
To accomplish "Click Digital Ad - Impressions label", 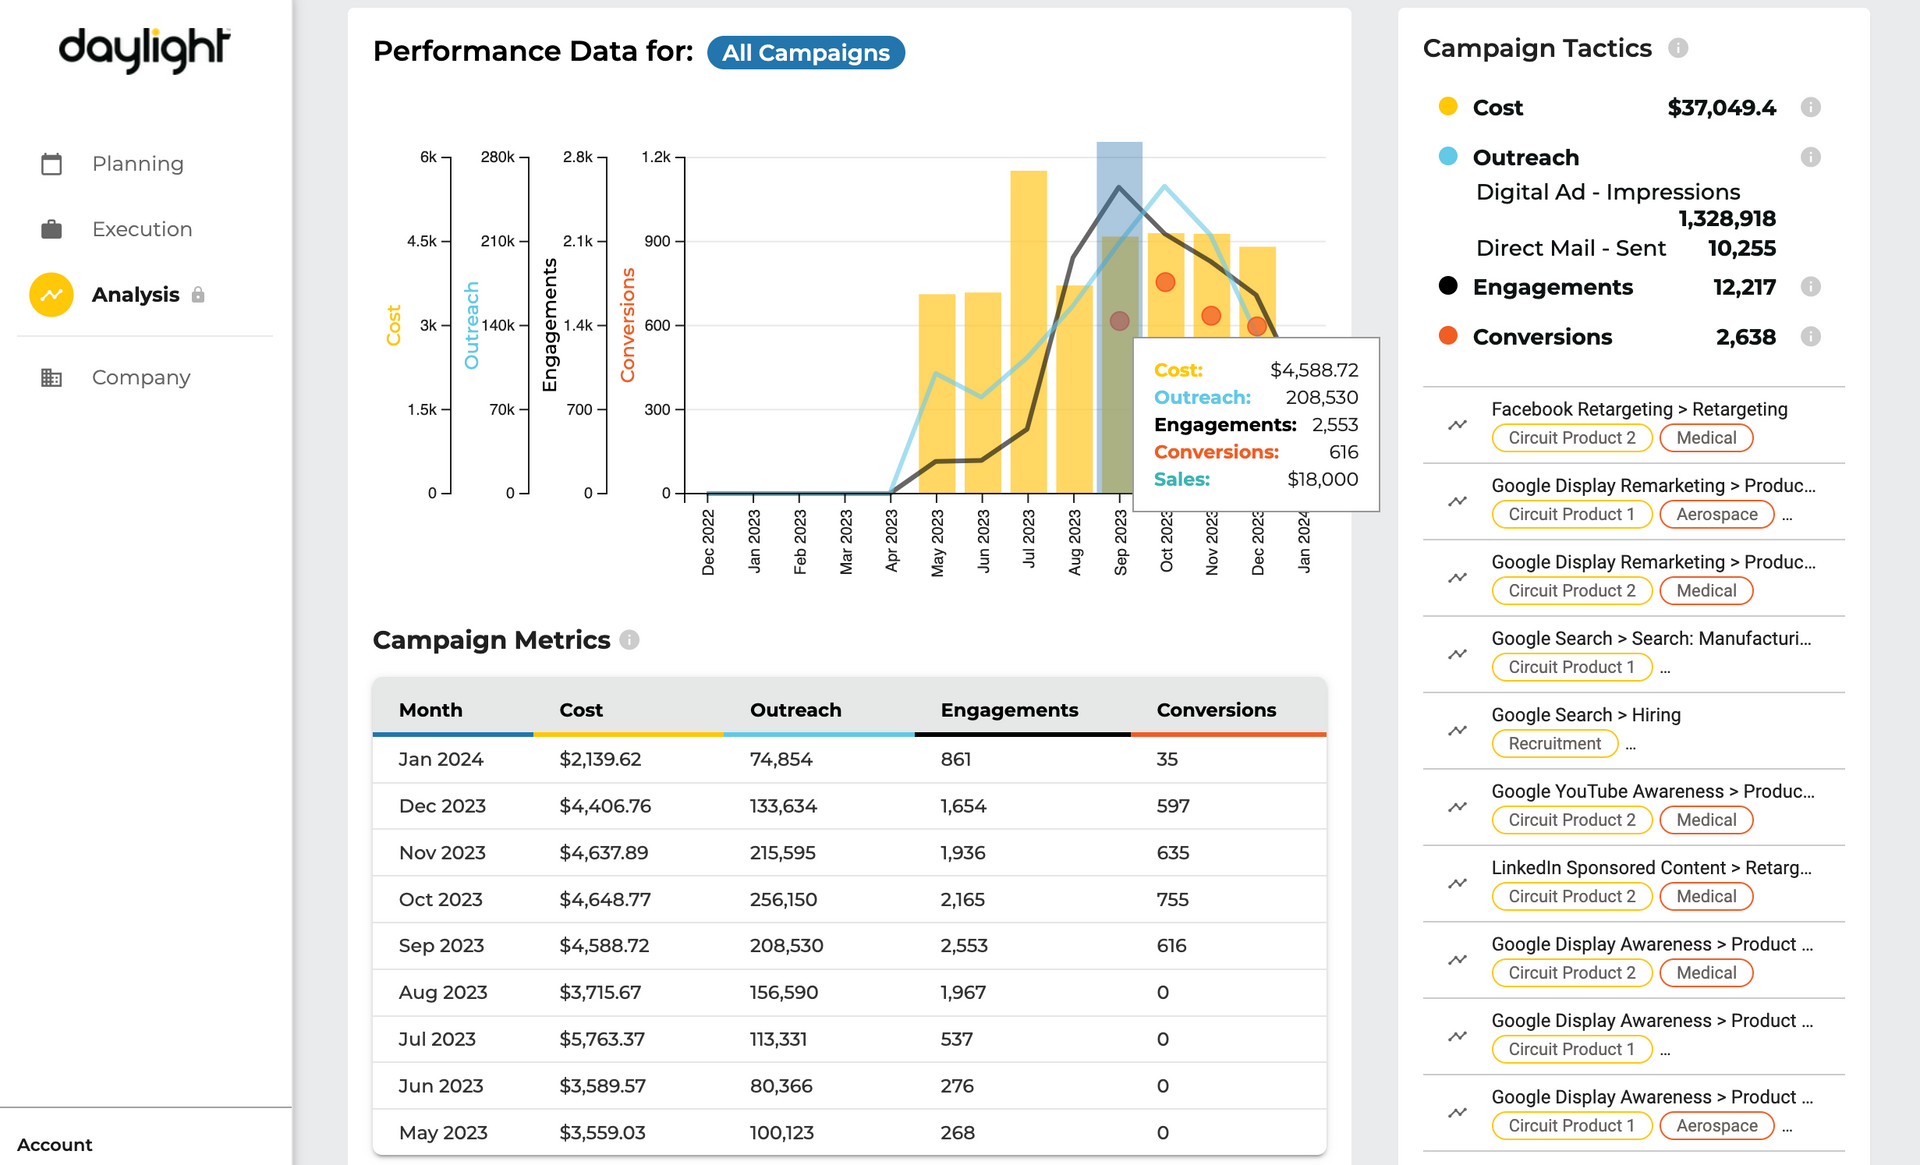I will [1608, 192].
